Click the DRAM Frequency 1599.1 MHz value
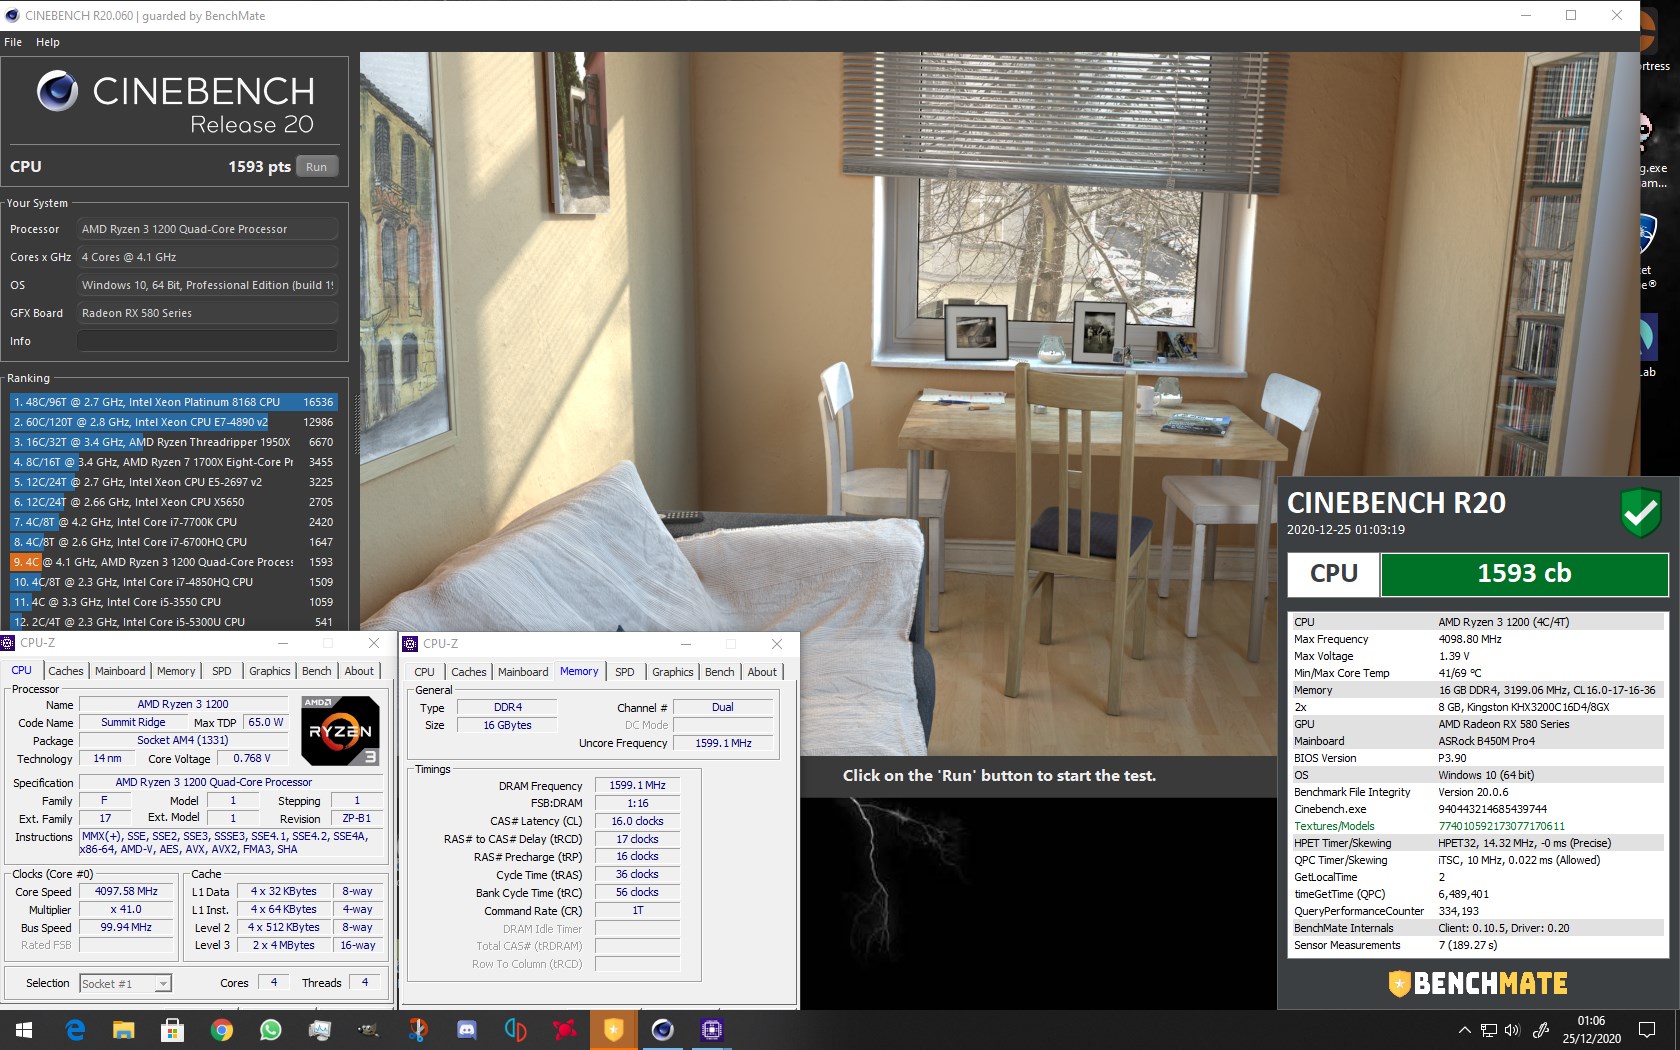This screenshot has height=1050, width=1680. tap(637, 785)
